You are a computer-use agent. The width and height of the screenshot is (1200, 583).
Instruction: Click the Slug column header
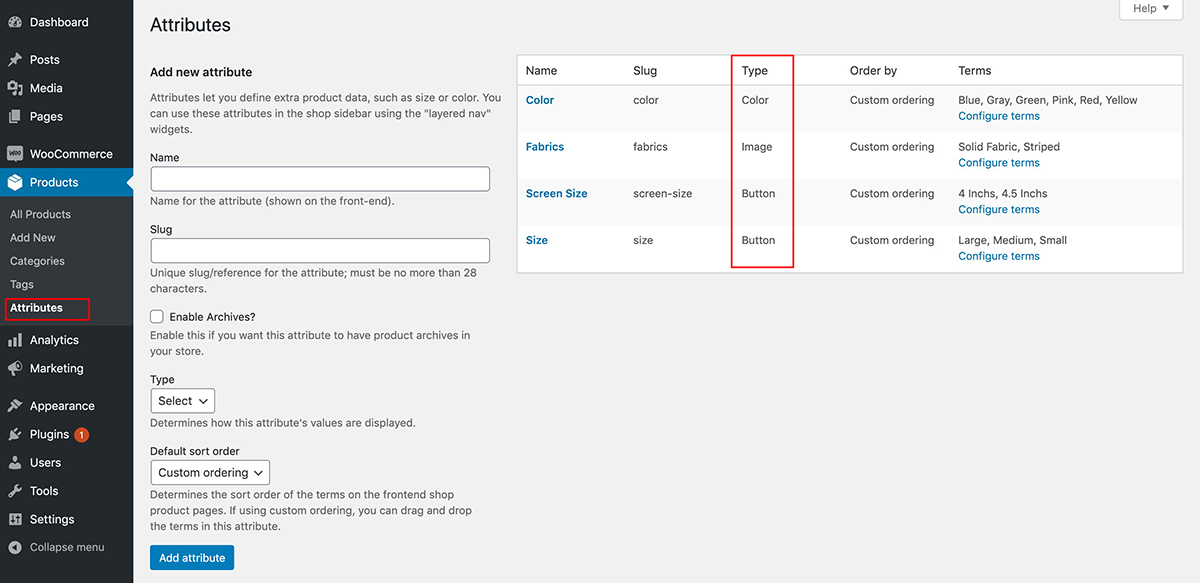[x=645, y=71]
